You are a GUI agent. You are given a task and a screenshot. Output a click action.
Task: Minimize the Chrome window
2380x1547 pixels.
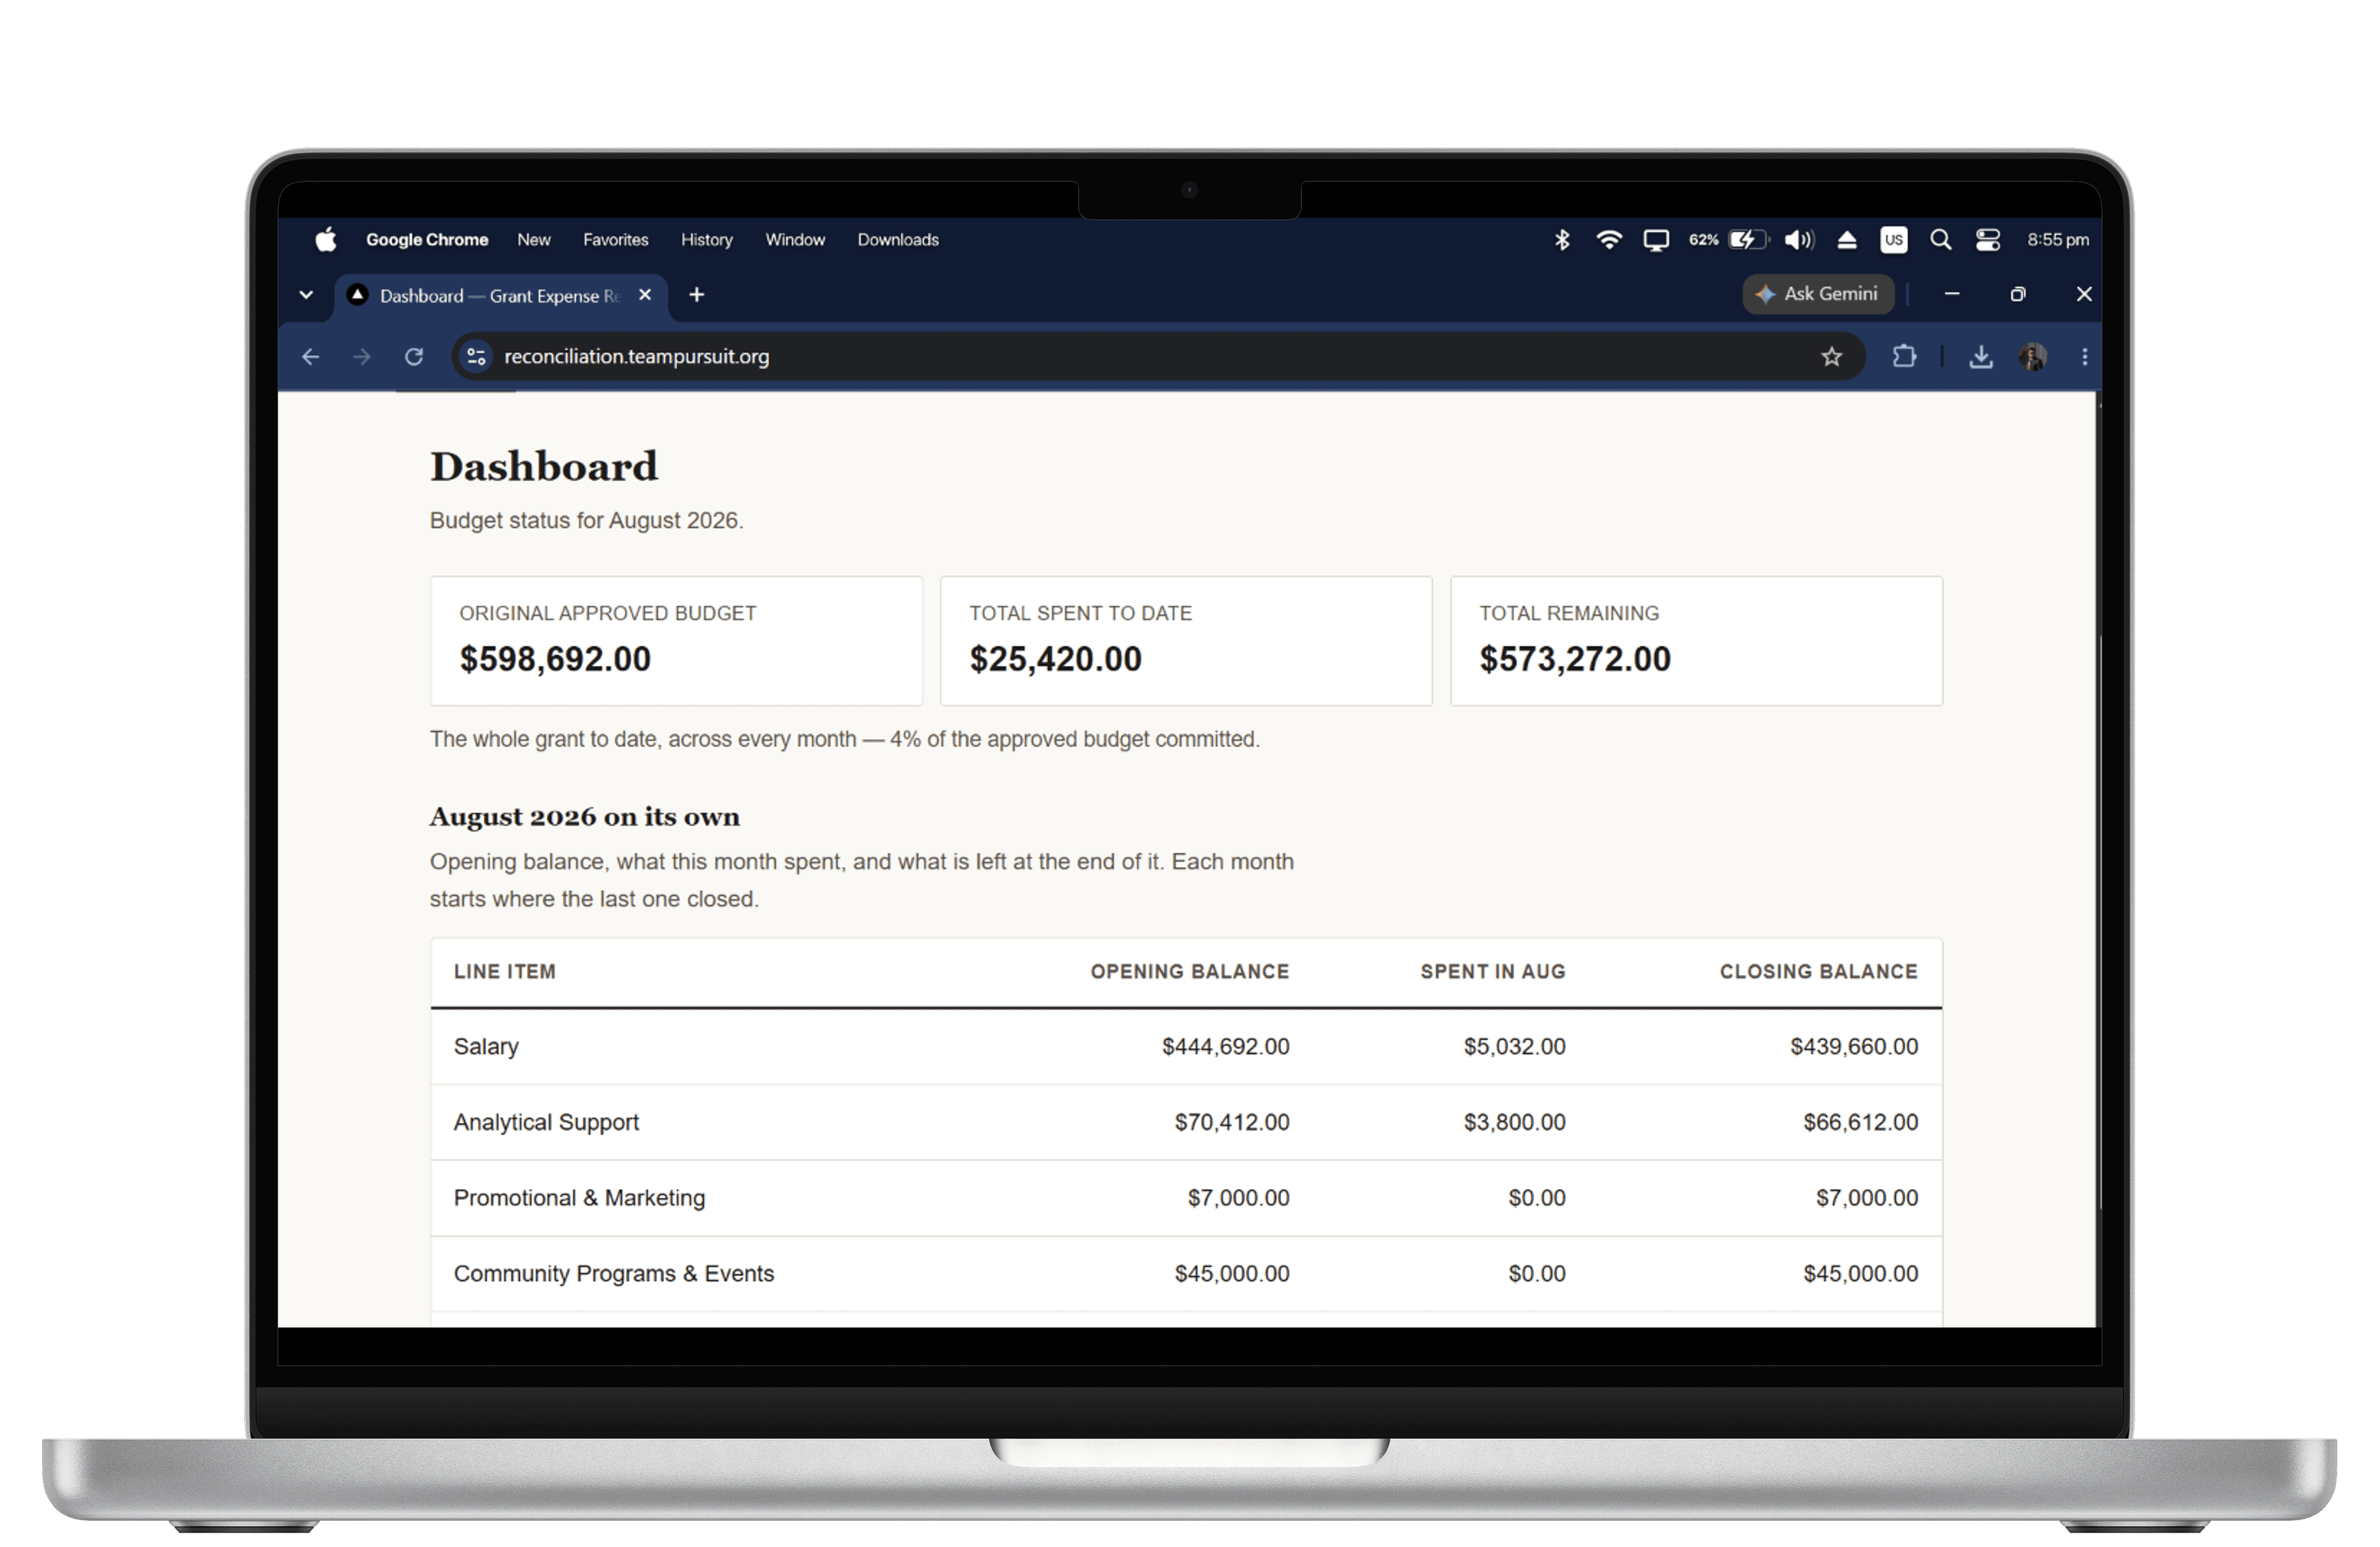(x=1951, y=294)
